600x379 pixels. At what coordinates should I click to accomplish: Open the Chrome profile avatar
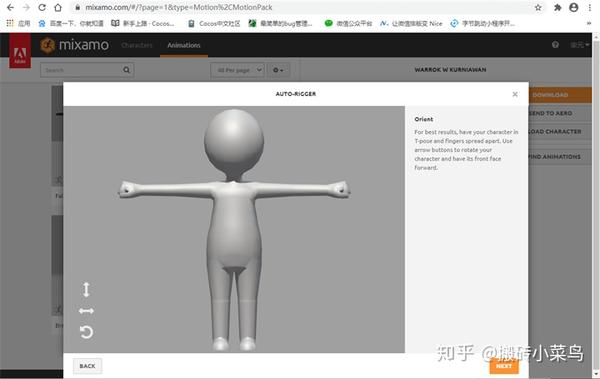pos(574,7)
